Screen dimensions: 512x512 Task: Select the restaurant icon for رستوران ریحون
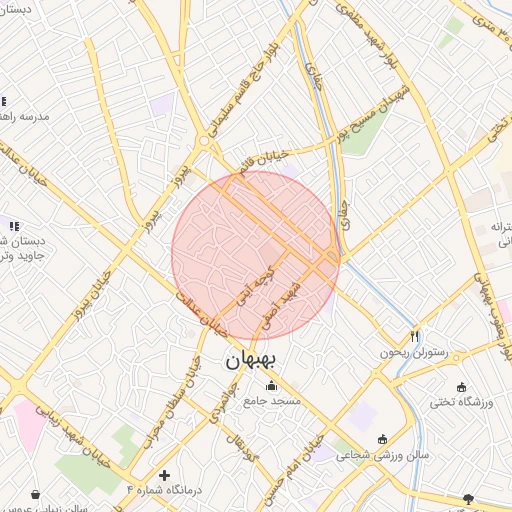pos(414,336)
